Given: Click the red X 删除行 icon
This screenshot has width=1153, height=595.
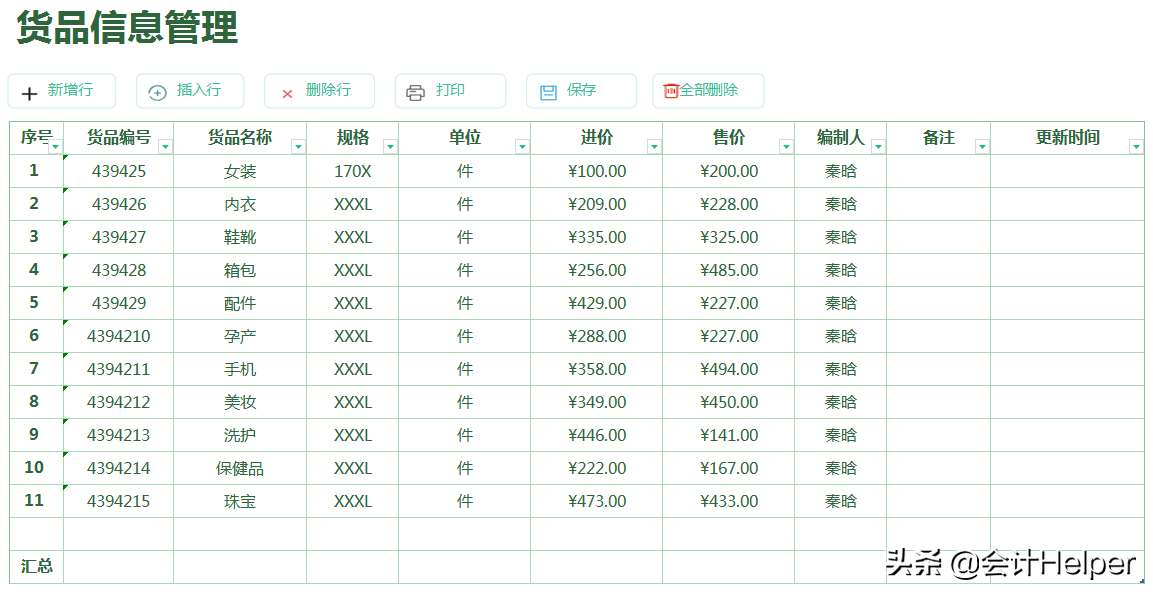Looking at the screenshot, I should [x=287, y=93].
